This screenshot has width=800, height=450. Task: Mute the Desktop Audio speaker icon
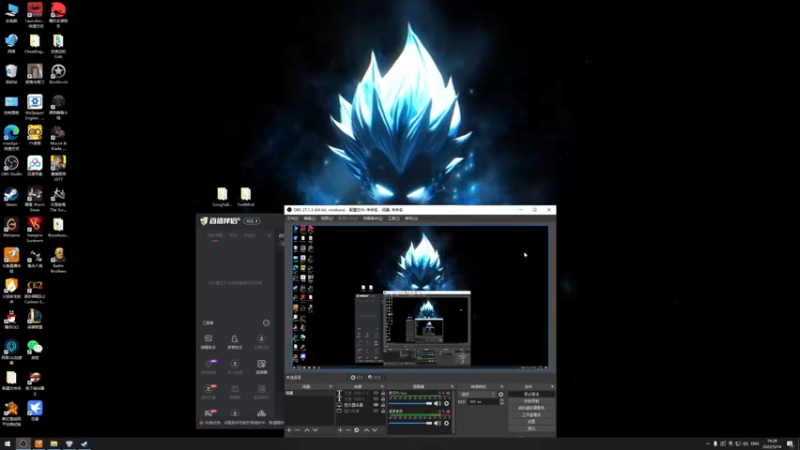437,423
